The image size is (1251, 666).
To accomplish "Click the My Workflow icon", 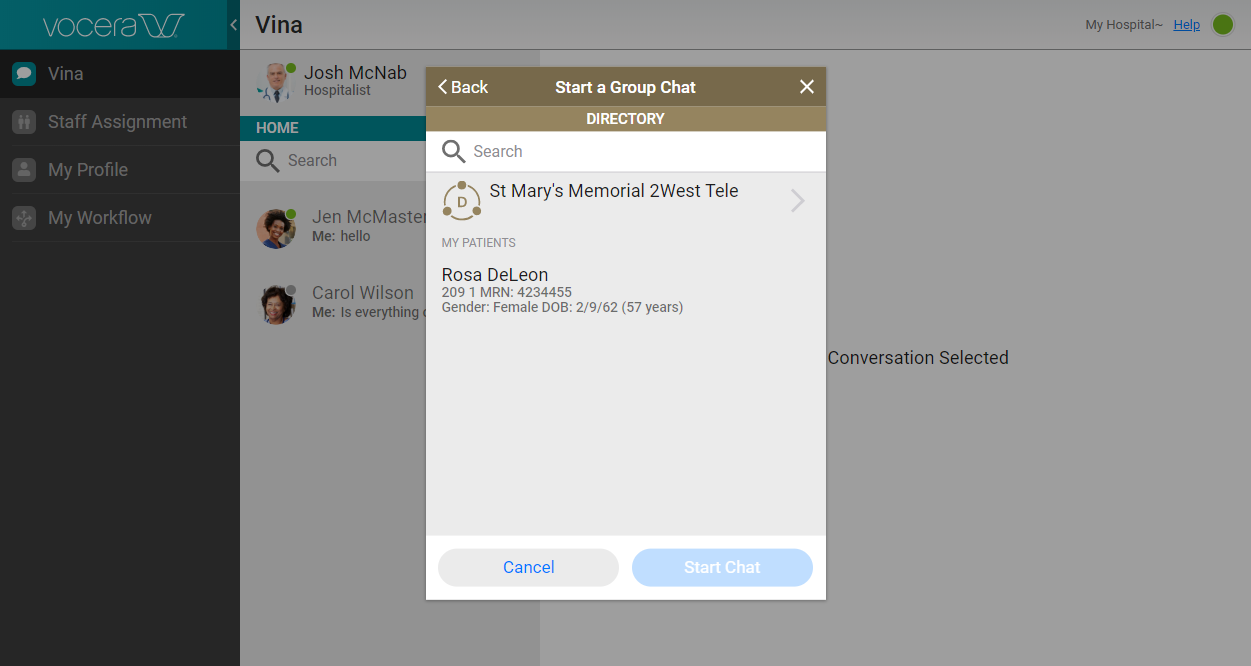I will 24,218.
